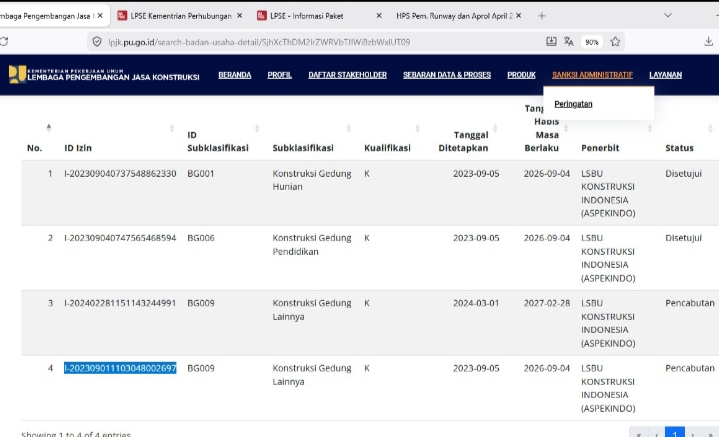Select Peringatan from Sanksi Administratif dropdown

click(573, 103)
